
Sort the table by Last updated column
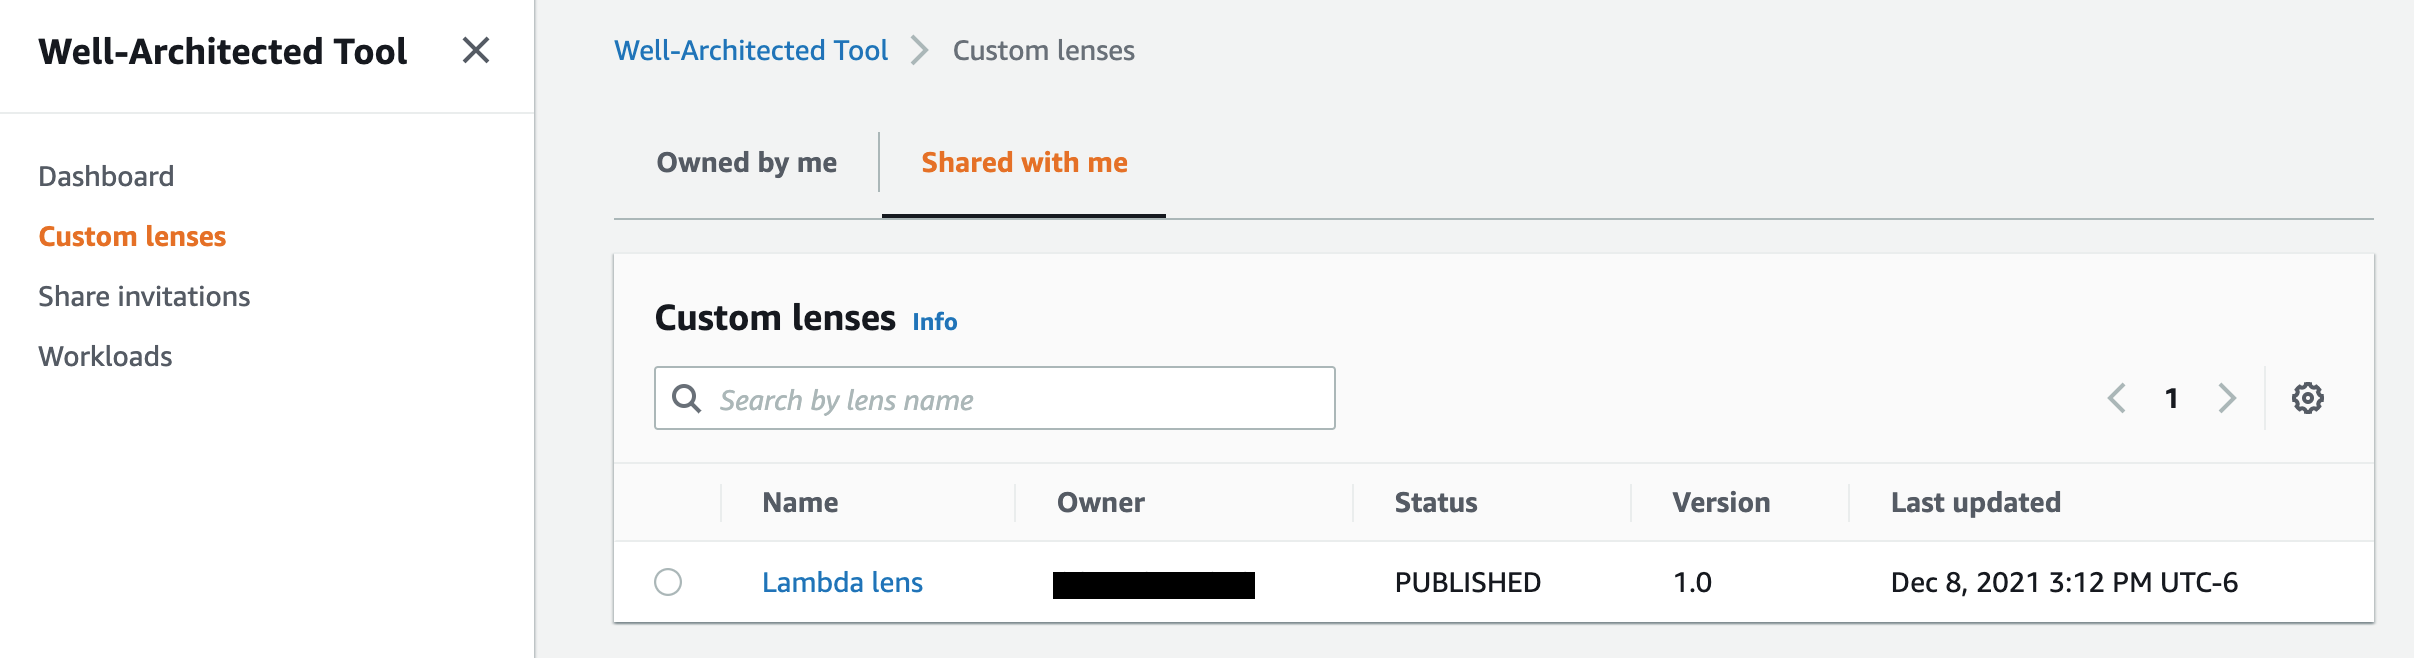1975,502
